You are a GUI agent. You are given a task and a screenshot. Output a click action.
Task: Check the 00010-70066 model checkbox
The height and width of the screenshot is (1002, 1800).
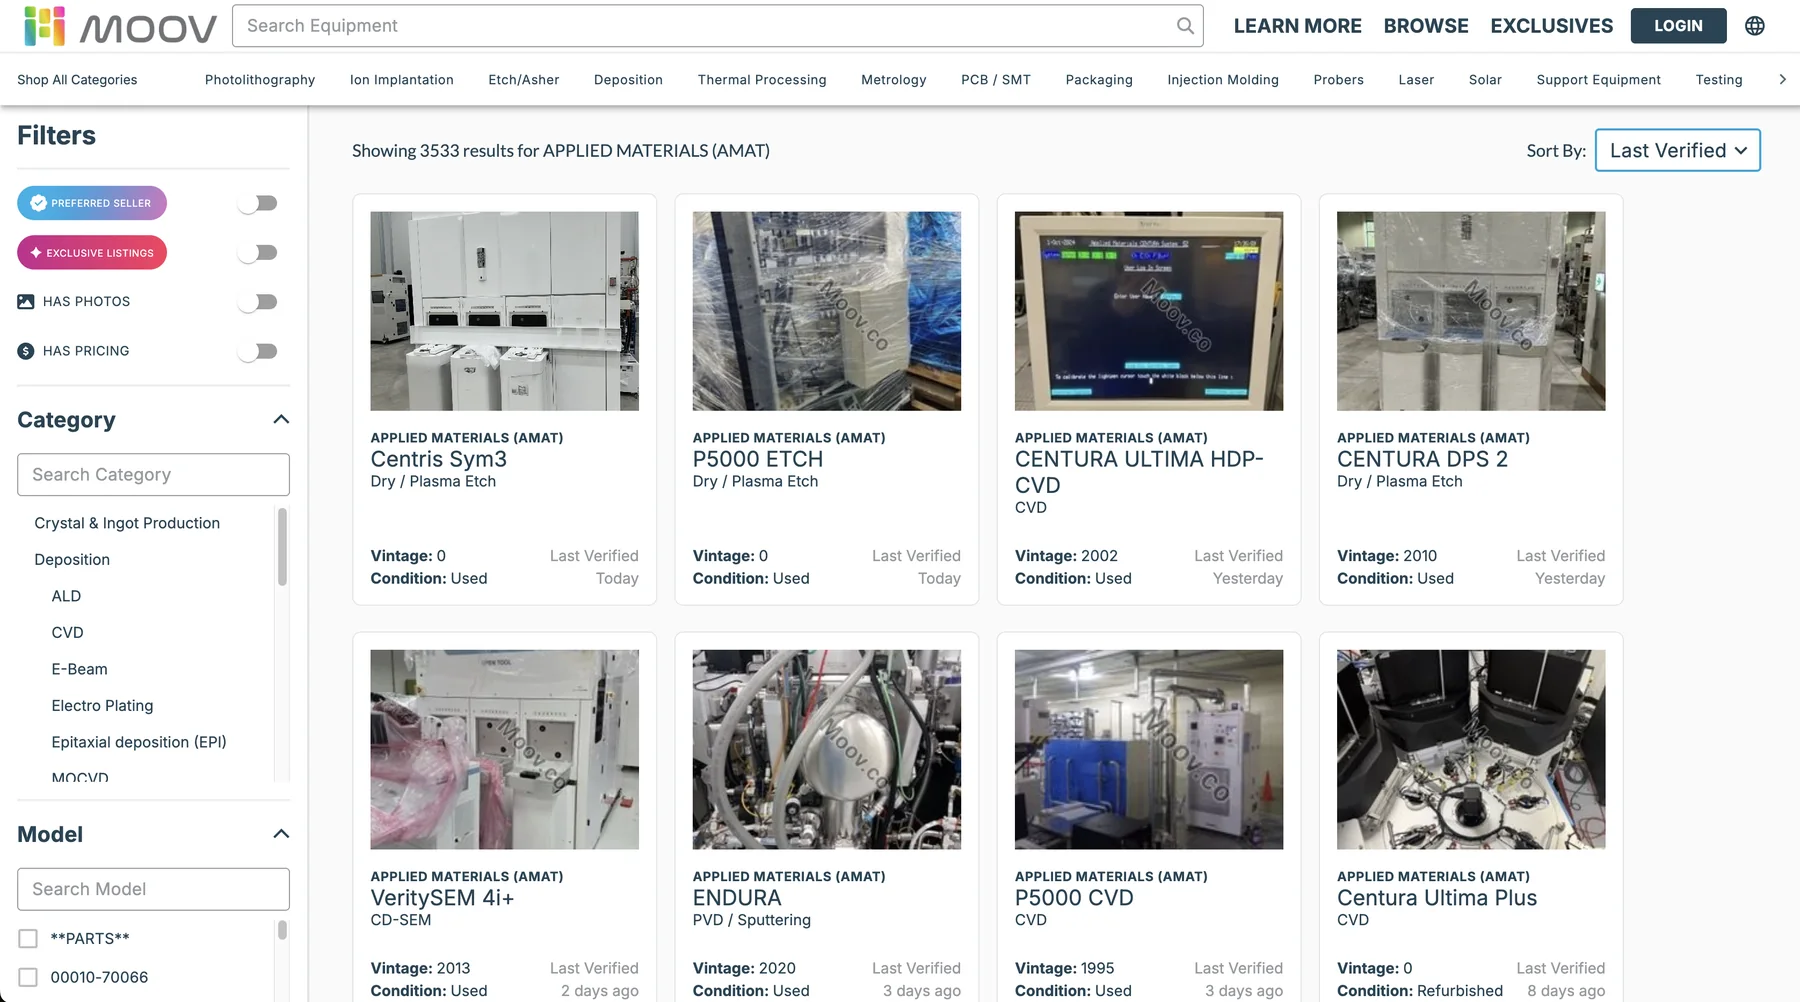(x=28, y=977)
